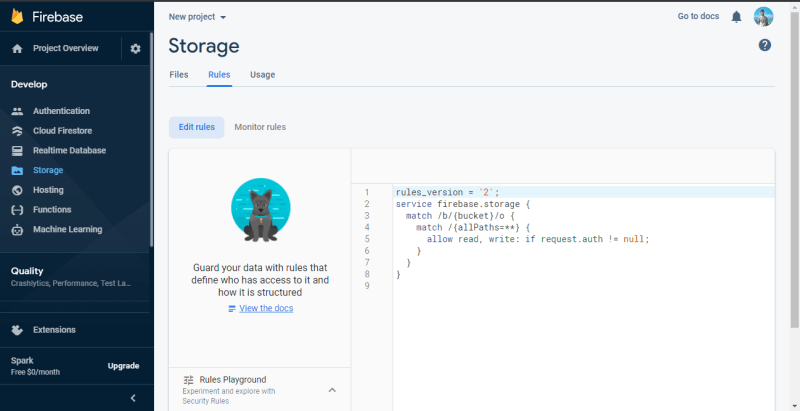
Task: Click the help question mark icon
Action: click(x=764, y=45)
